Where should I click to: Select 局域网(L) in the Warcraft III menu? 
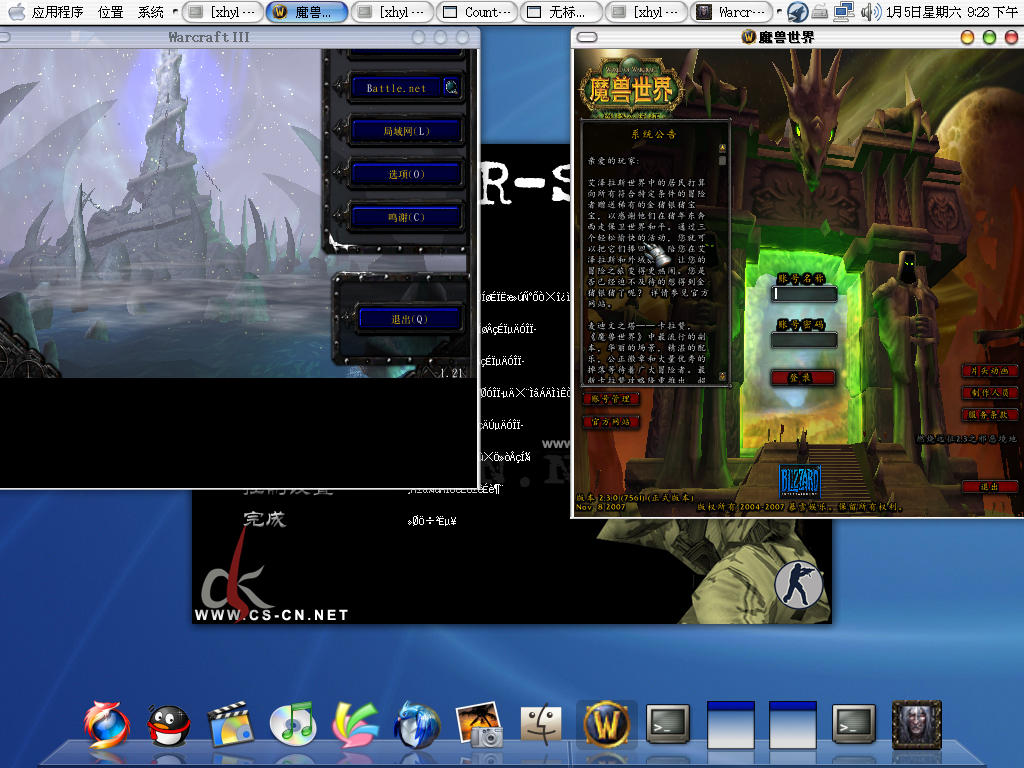(x=406, y=131)
